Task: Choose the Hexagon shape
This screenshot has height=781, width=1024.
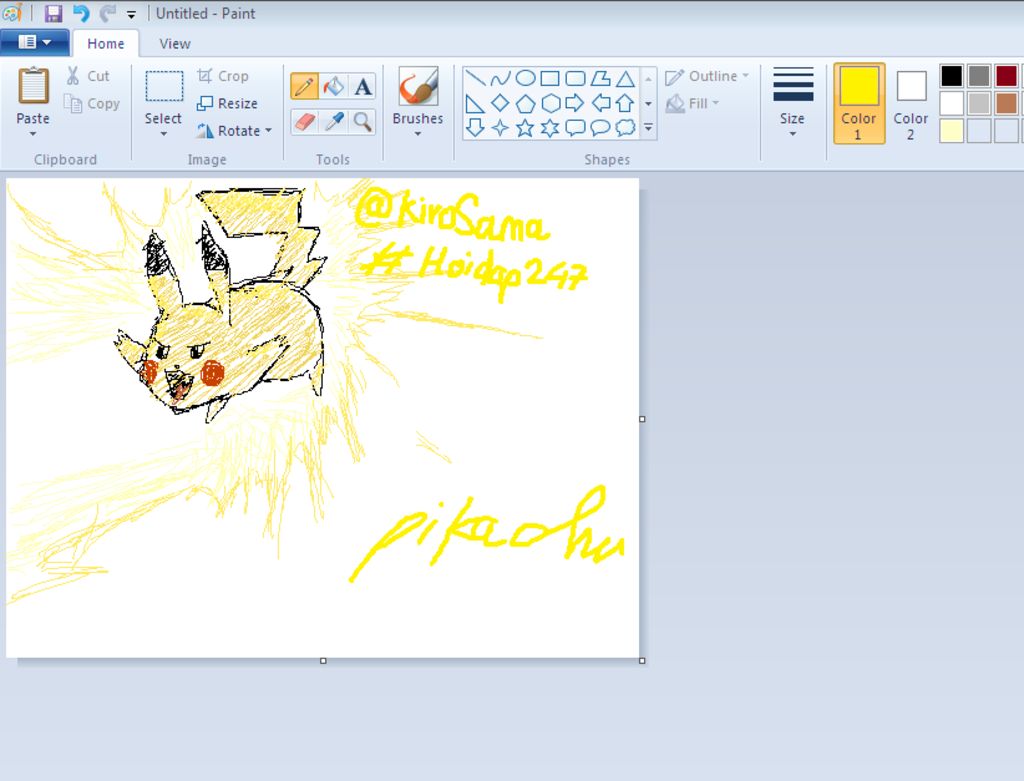Action: pos(550,103)
